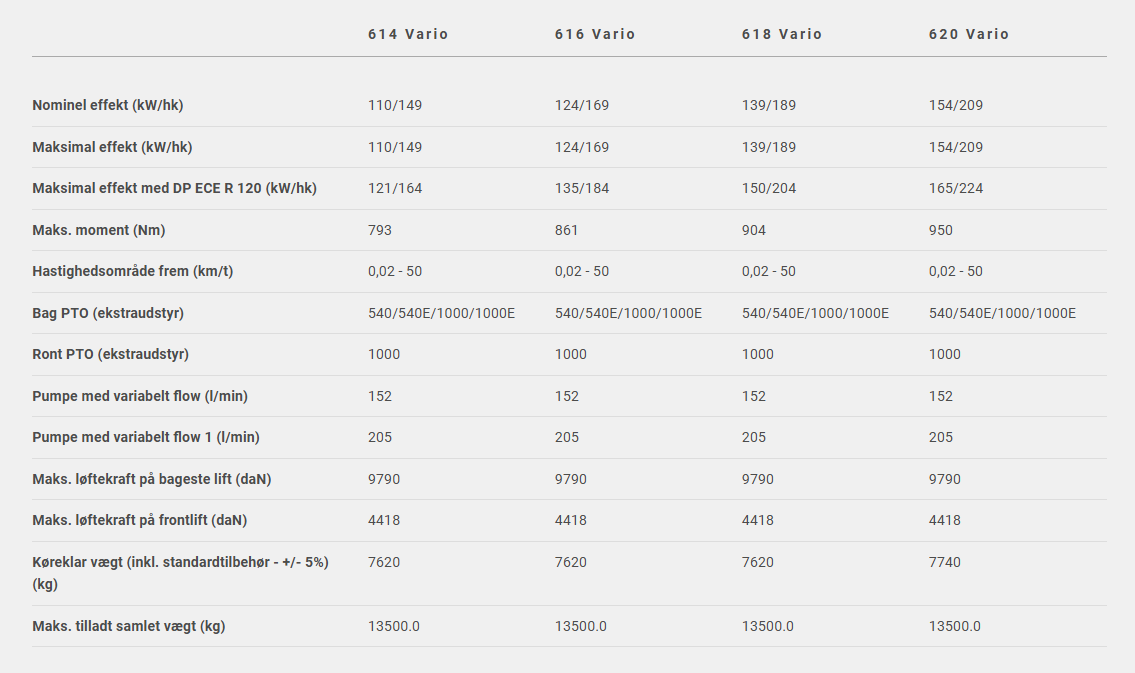Click the Maksimal effekt (kW/hk) row label
The image size is (1135, 673).
pyautogui.click(x=112, y=147)
